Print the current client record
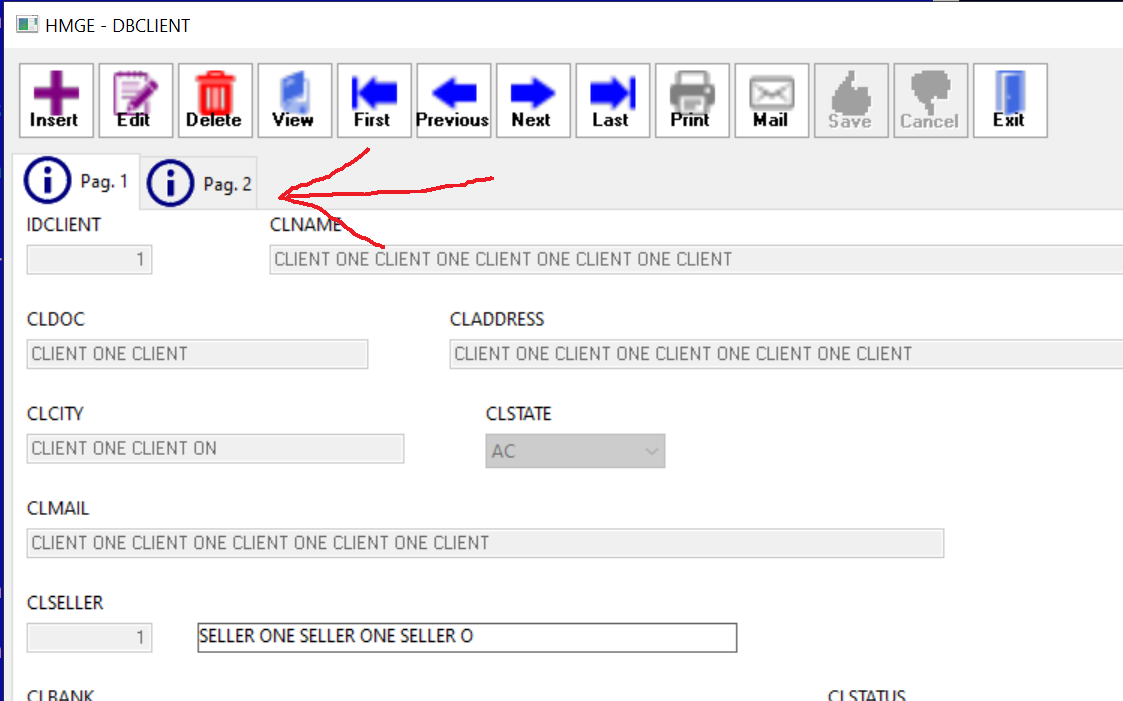1123x701 pixels. point(692,100)
